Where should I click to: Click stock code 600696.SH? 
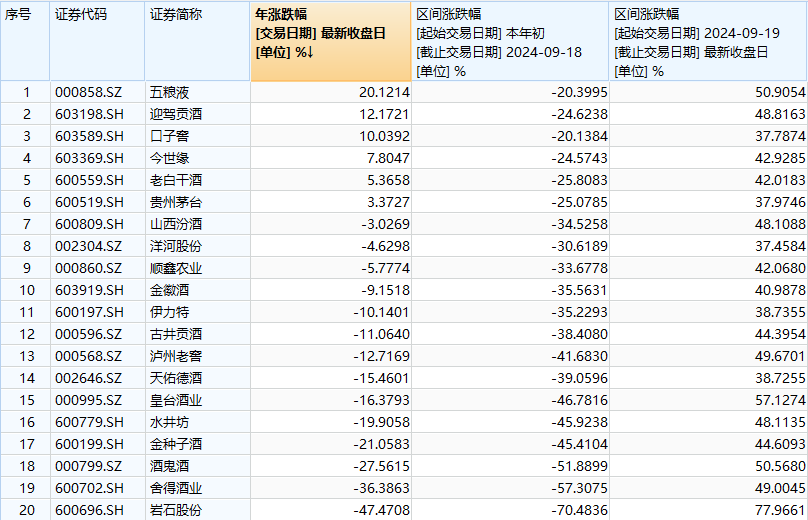(x=89, y=510)
